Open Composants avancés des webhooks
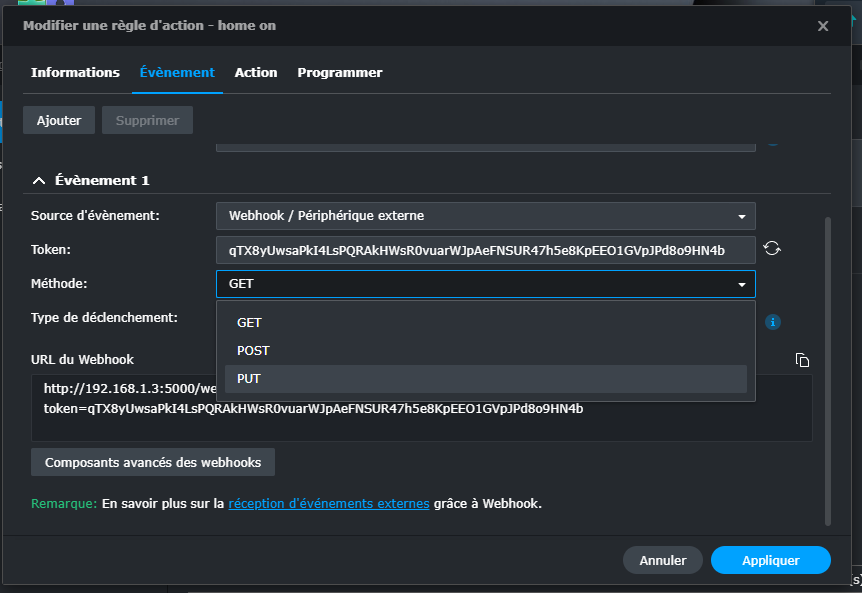862x593 pixels. coord(153,462)
